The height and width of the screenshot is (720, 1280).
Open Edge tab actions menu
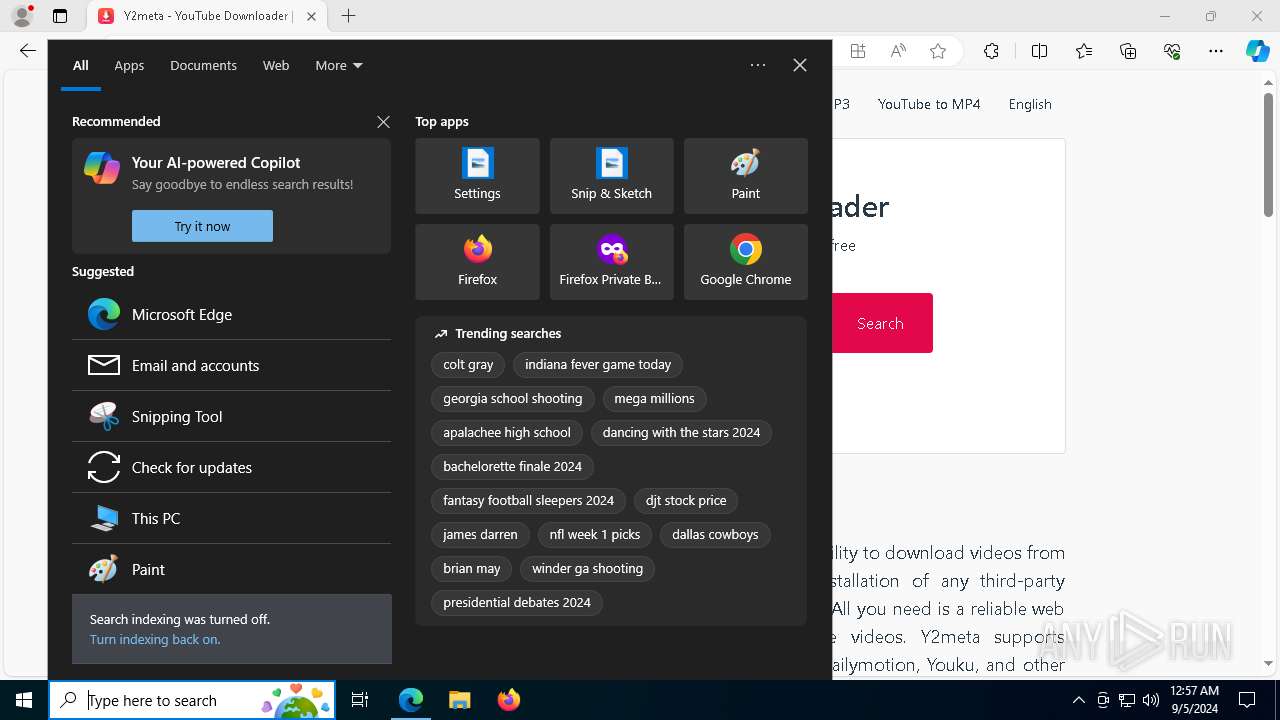60,16
